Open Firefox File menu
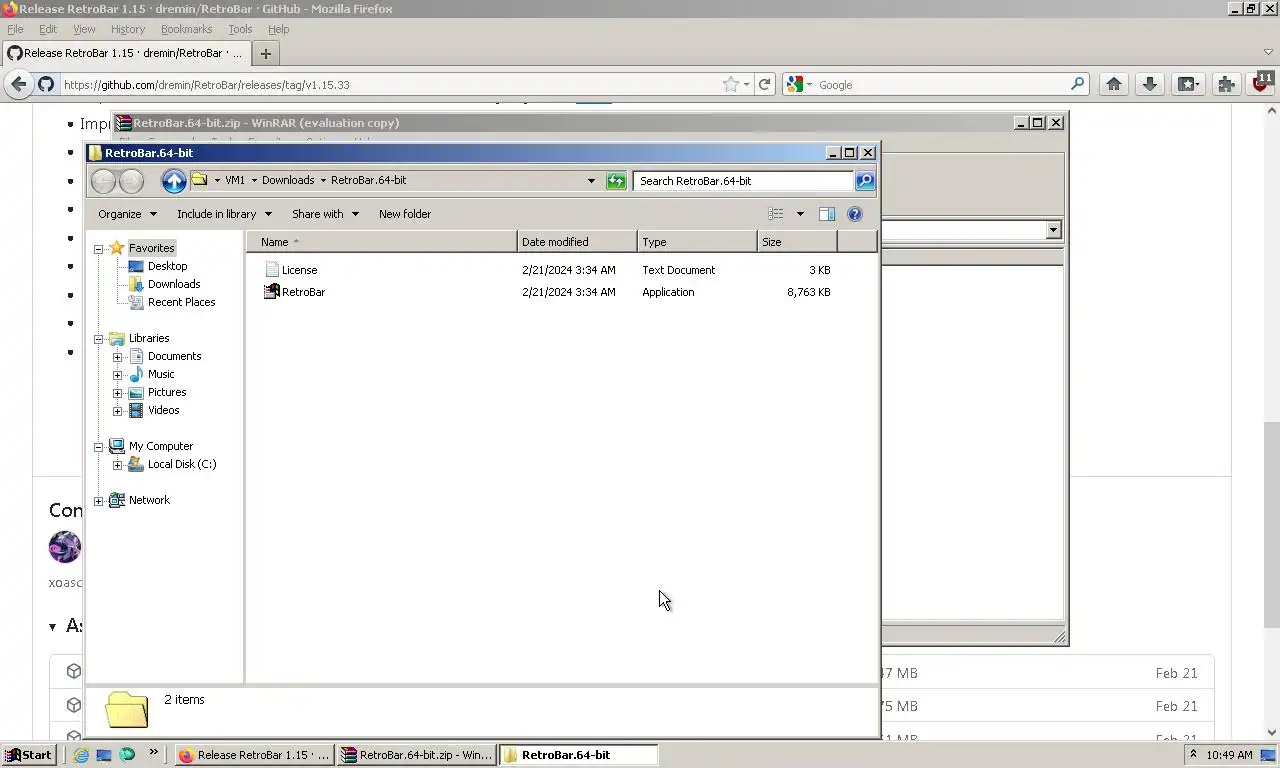1280x768 pixels. [15, 29]
